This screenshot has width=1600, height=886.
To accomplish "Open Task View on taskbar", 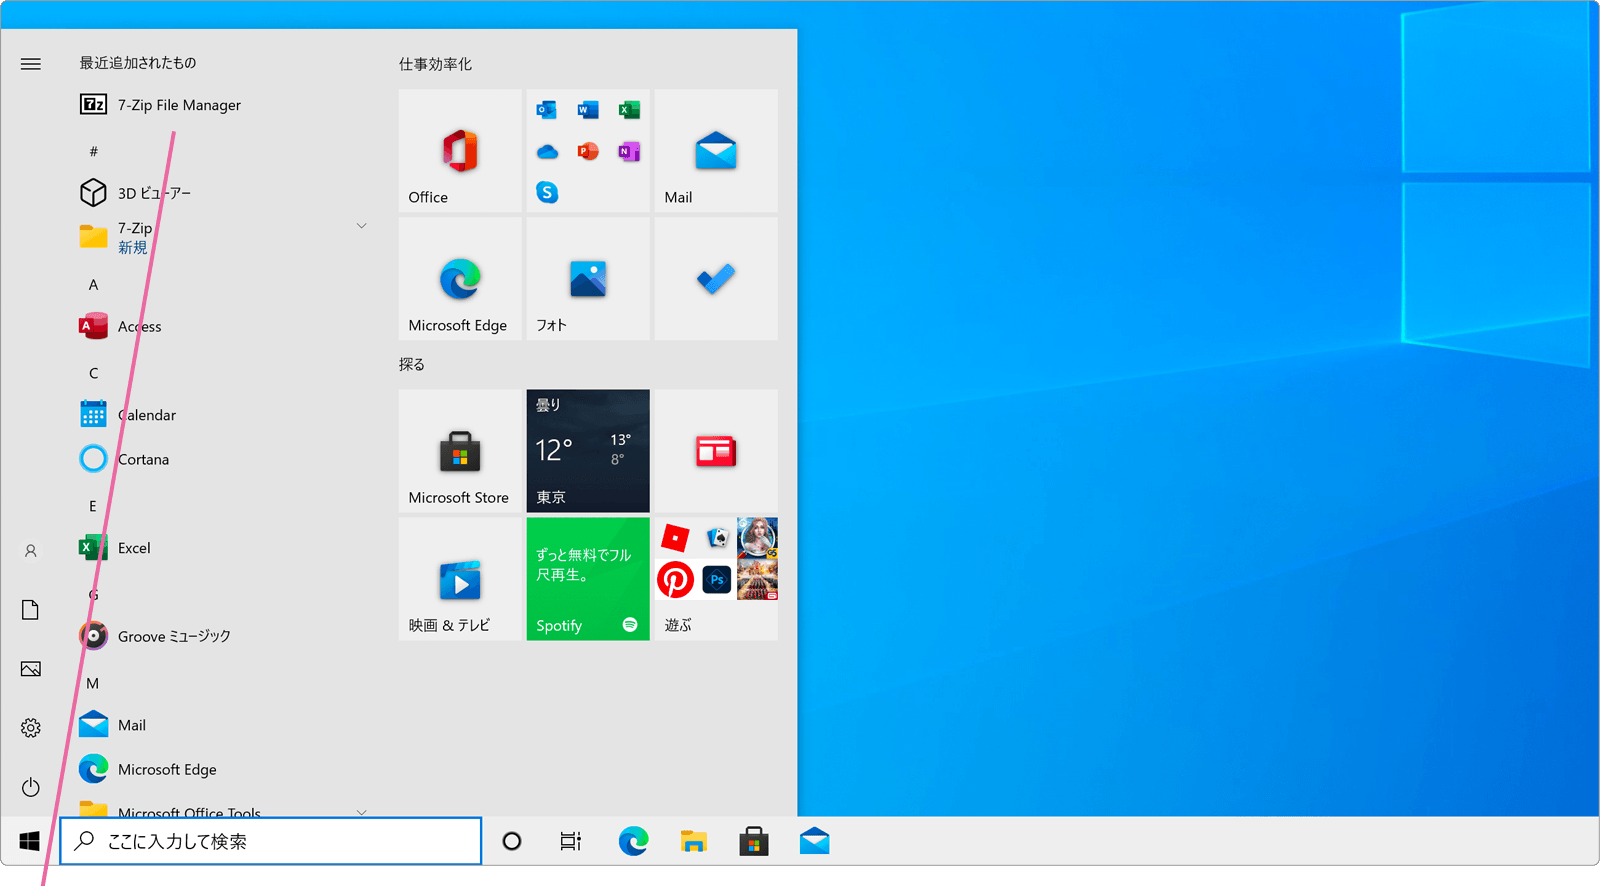I will [x=570, y=841].
